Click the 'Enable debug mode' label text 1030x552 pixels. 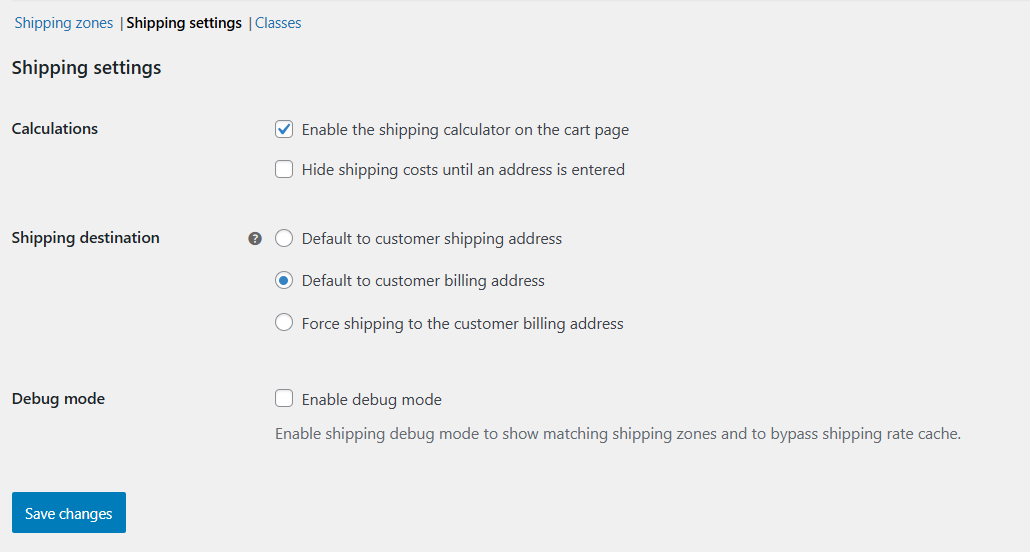coord(372,400)
